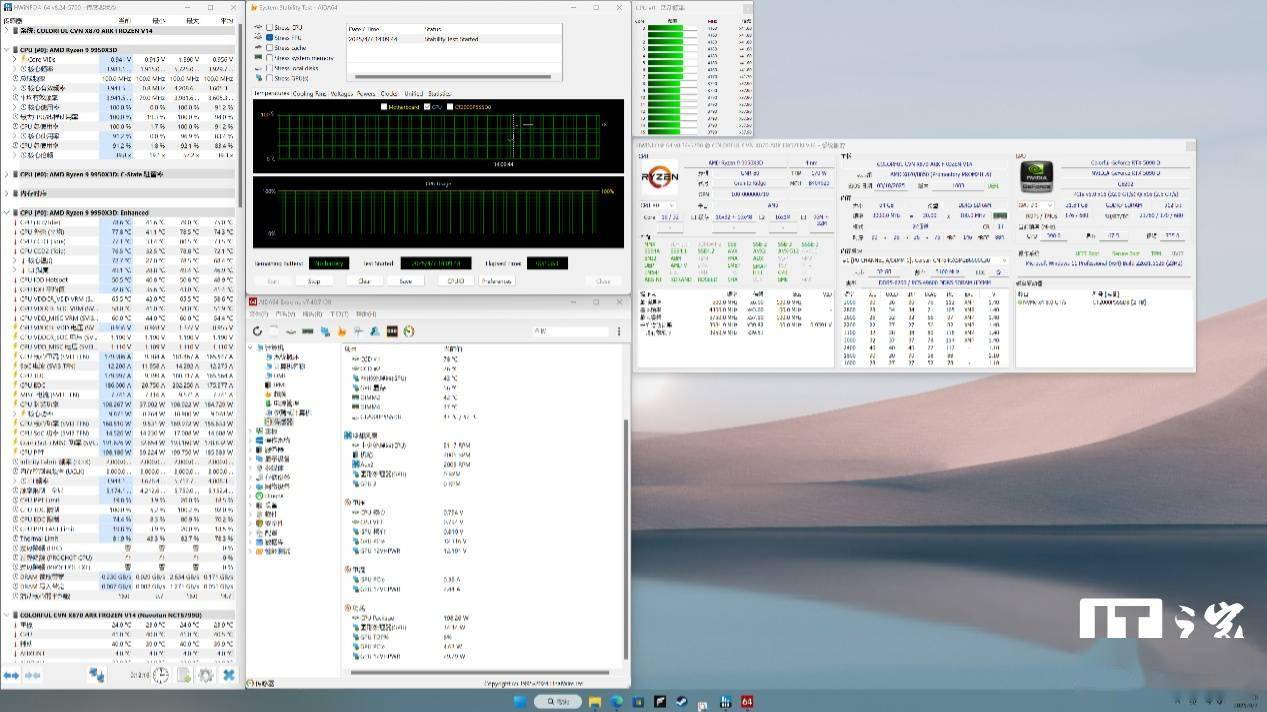Collapse the COLORFUL CVN X870 Nuvoton sensor group
Screen dimensions: 1267x712
[8, 615]
